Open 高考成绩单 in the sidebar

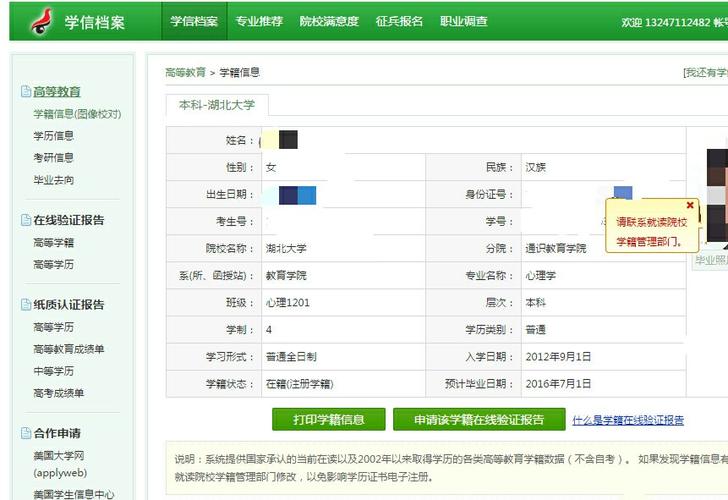tap(58, 393)
